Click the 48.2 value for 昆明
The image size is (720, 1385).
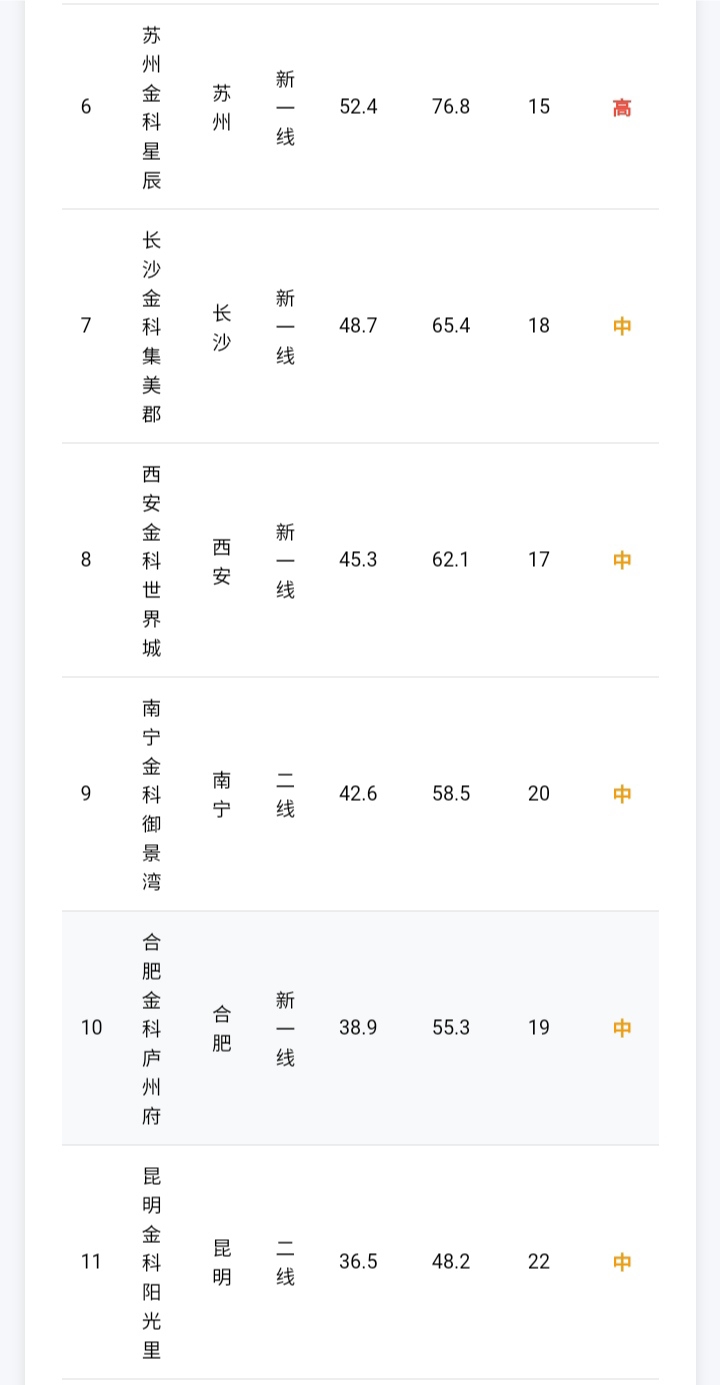point(451,1262)
